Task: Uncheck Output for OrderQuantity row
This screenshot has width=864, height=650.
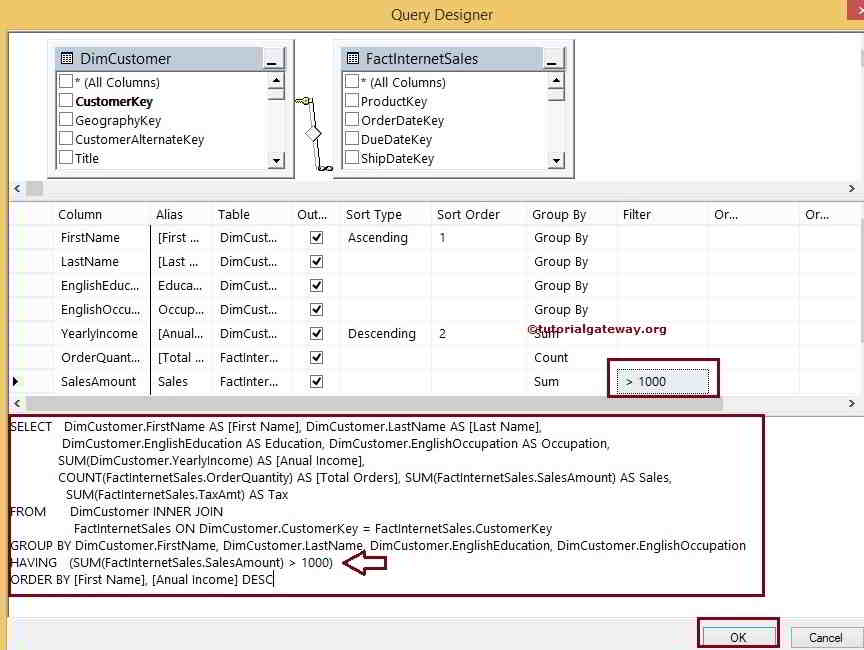Action: [316, 358]
